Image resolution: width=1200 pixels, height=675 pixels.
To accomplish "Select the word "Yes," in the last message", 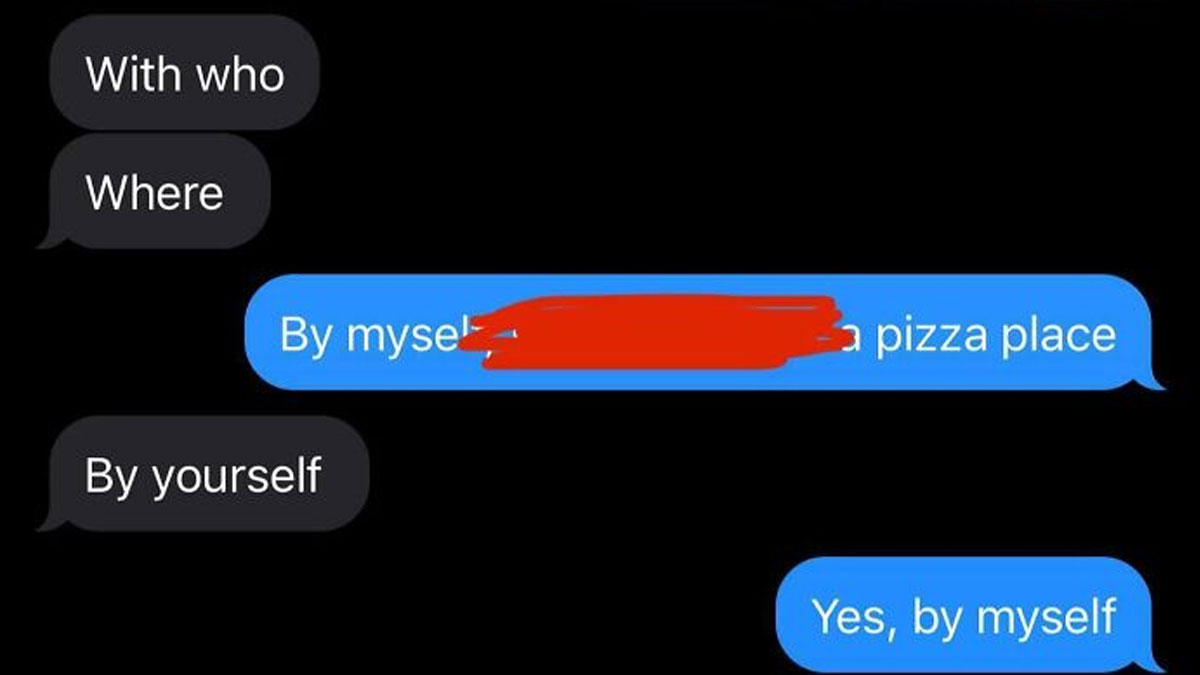I will coord(847,616).
